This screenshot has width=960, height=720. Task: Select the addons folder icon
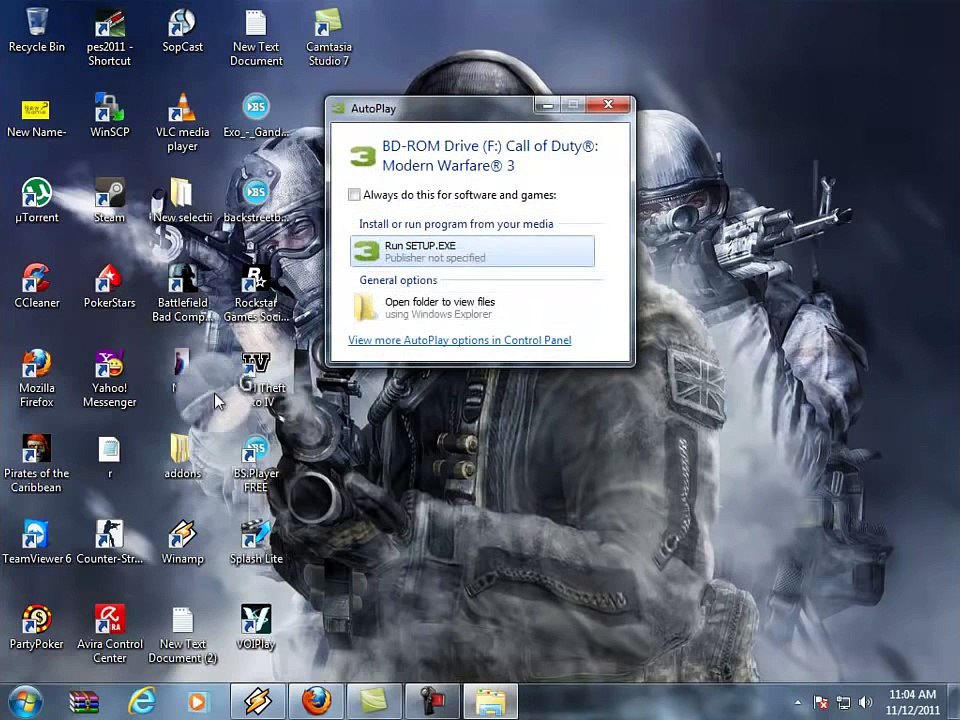tap(182, 456)
